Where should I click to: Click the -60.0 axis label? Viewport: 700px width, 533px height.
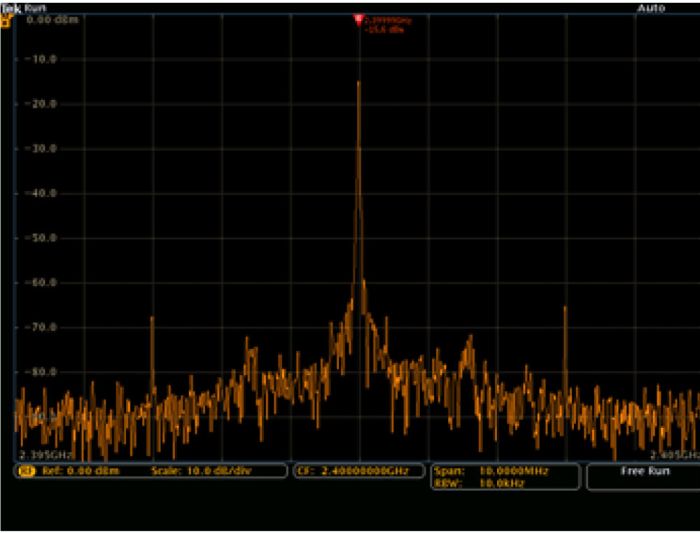pos(41,283)
